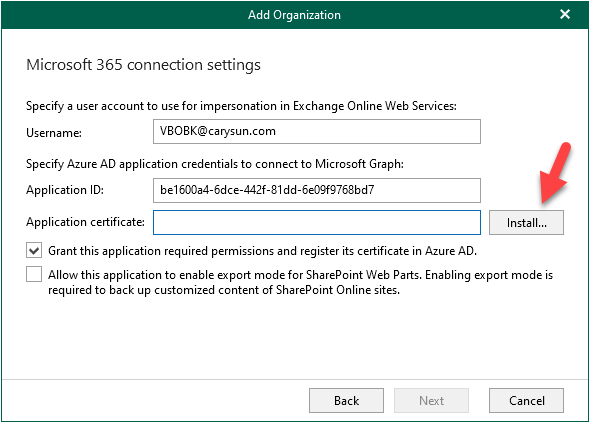
Task: Focus the empty Application certificate field
Action: click(x=317, y=222)
